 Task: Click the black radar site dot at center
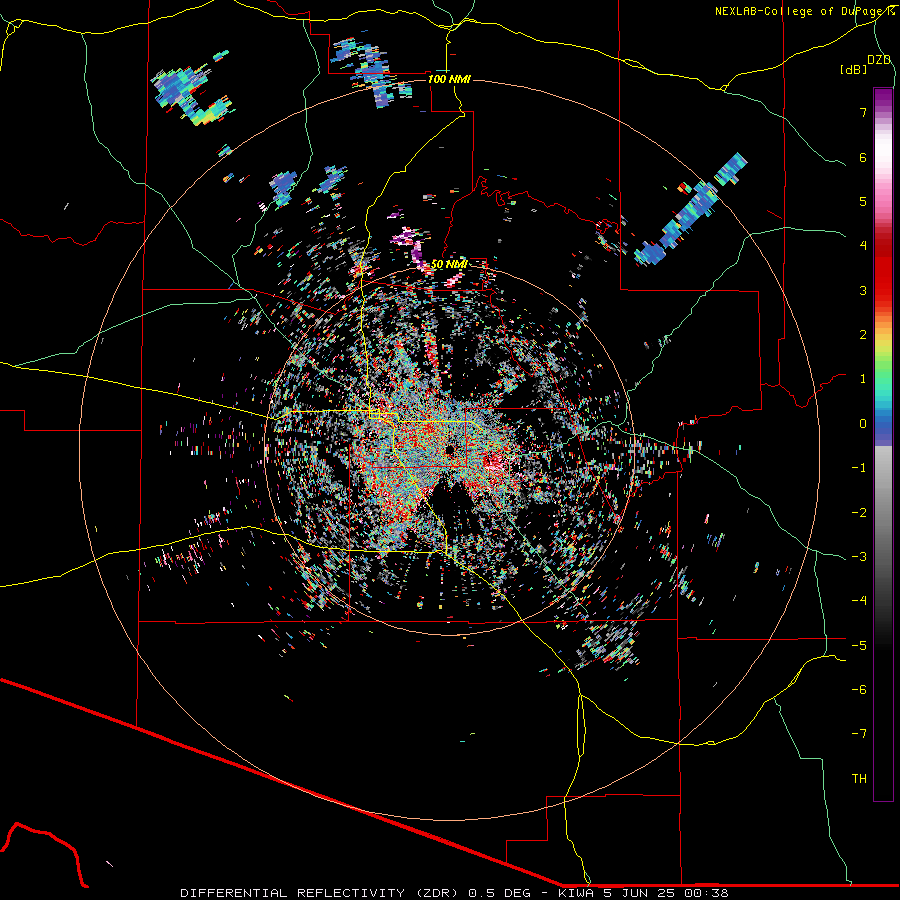(449, 449)
